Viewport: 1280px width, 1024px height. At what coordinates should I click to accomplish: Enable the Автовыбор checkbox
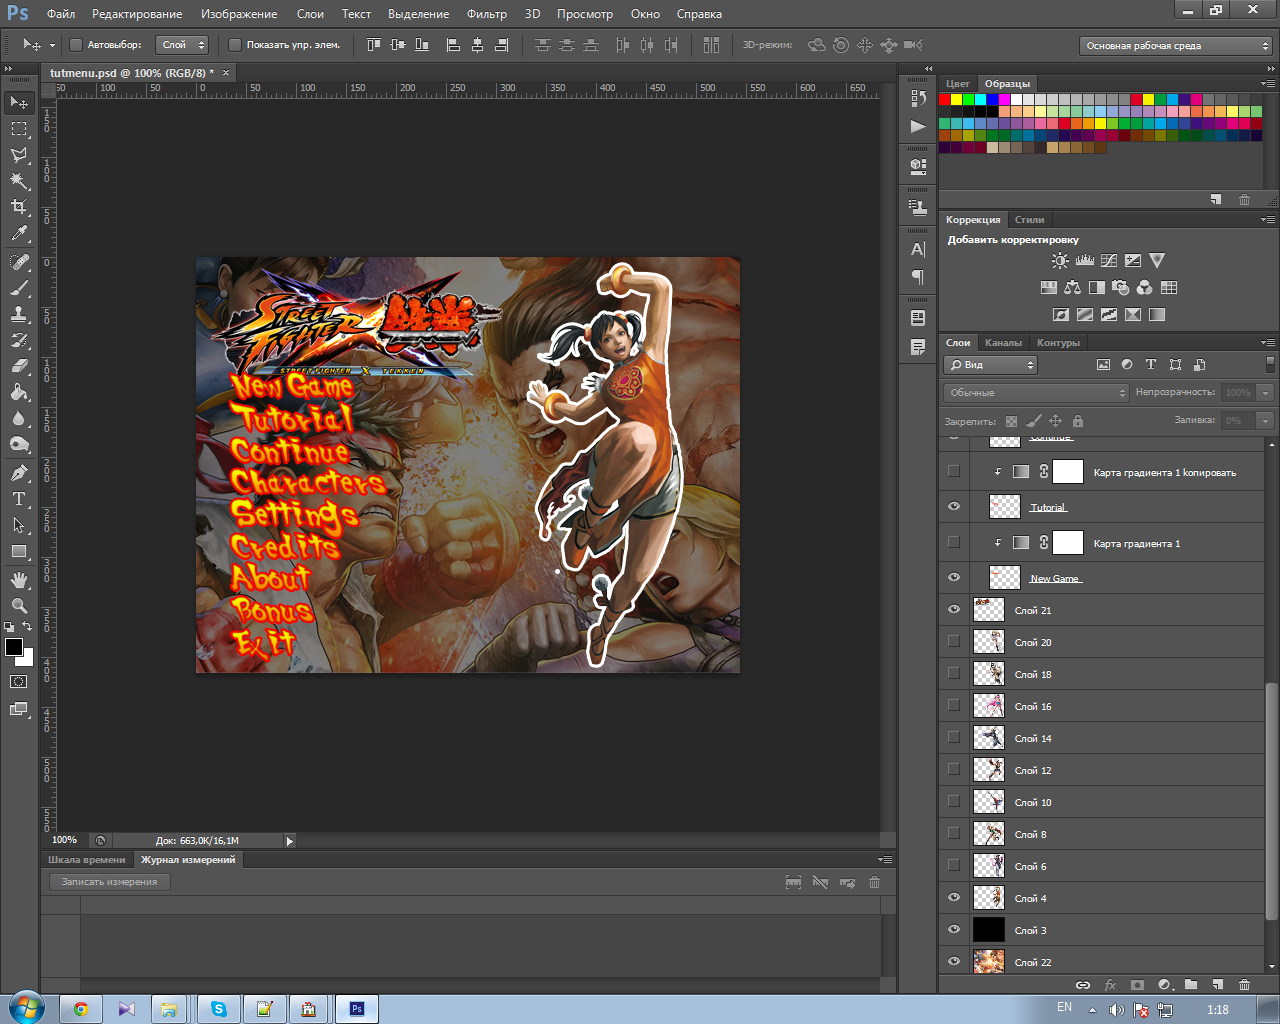pos(76,45)
